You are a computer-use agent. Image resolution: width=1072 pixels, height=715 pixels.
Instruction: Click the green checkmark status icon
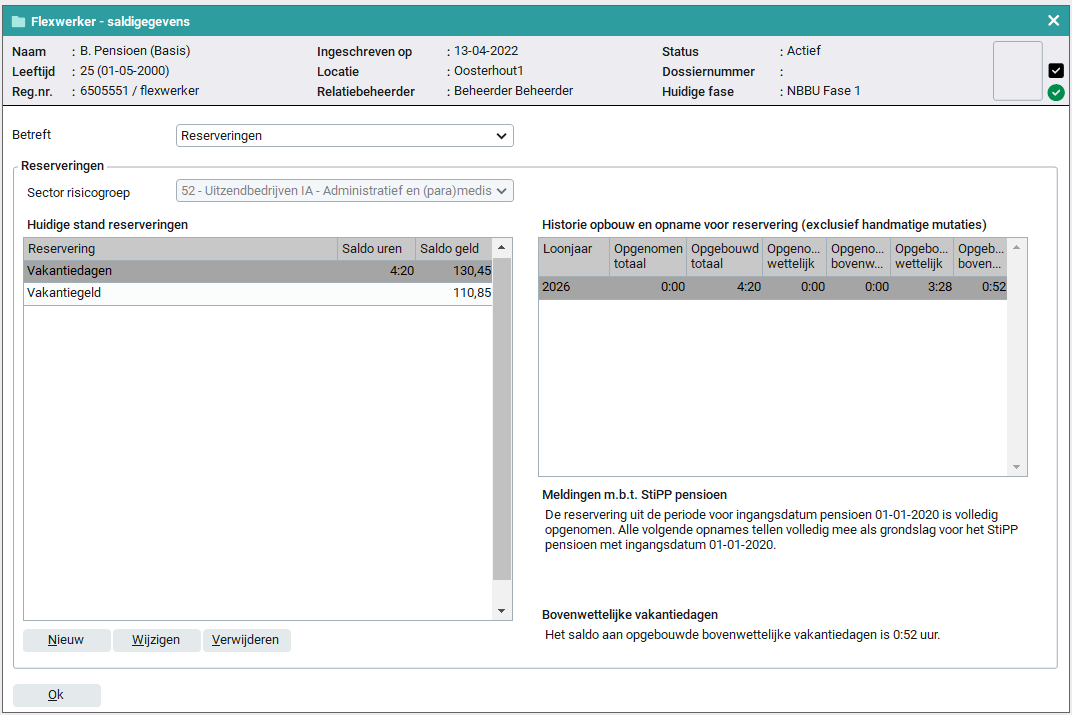(1056, 93)
